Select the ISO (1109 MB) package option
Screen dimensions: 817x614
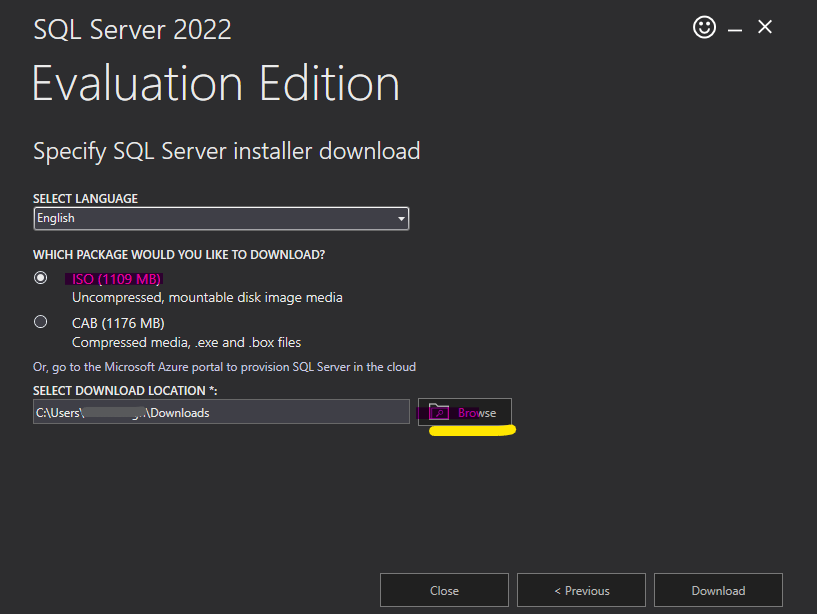pos(41,278)
